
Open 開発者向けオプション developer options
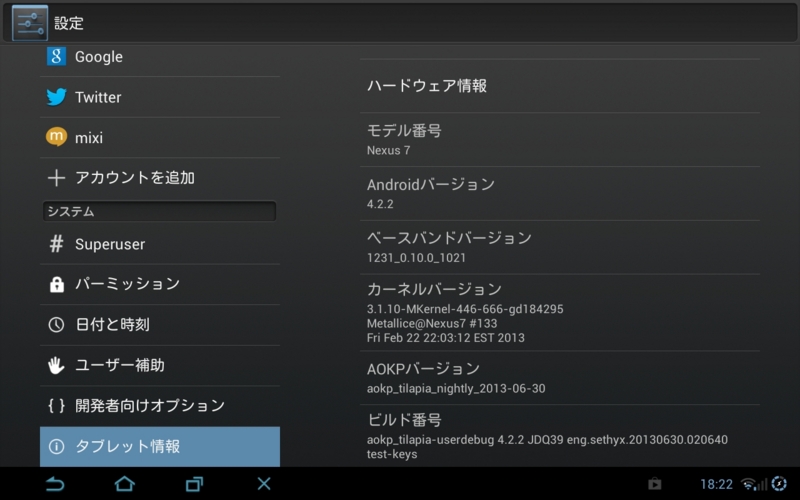click(x=160, y=406)
